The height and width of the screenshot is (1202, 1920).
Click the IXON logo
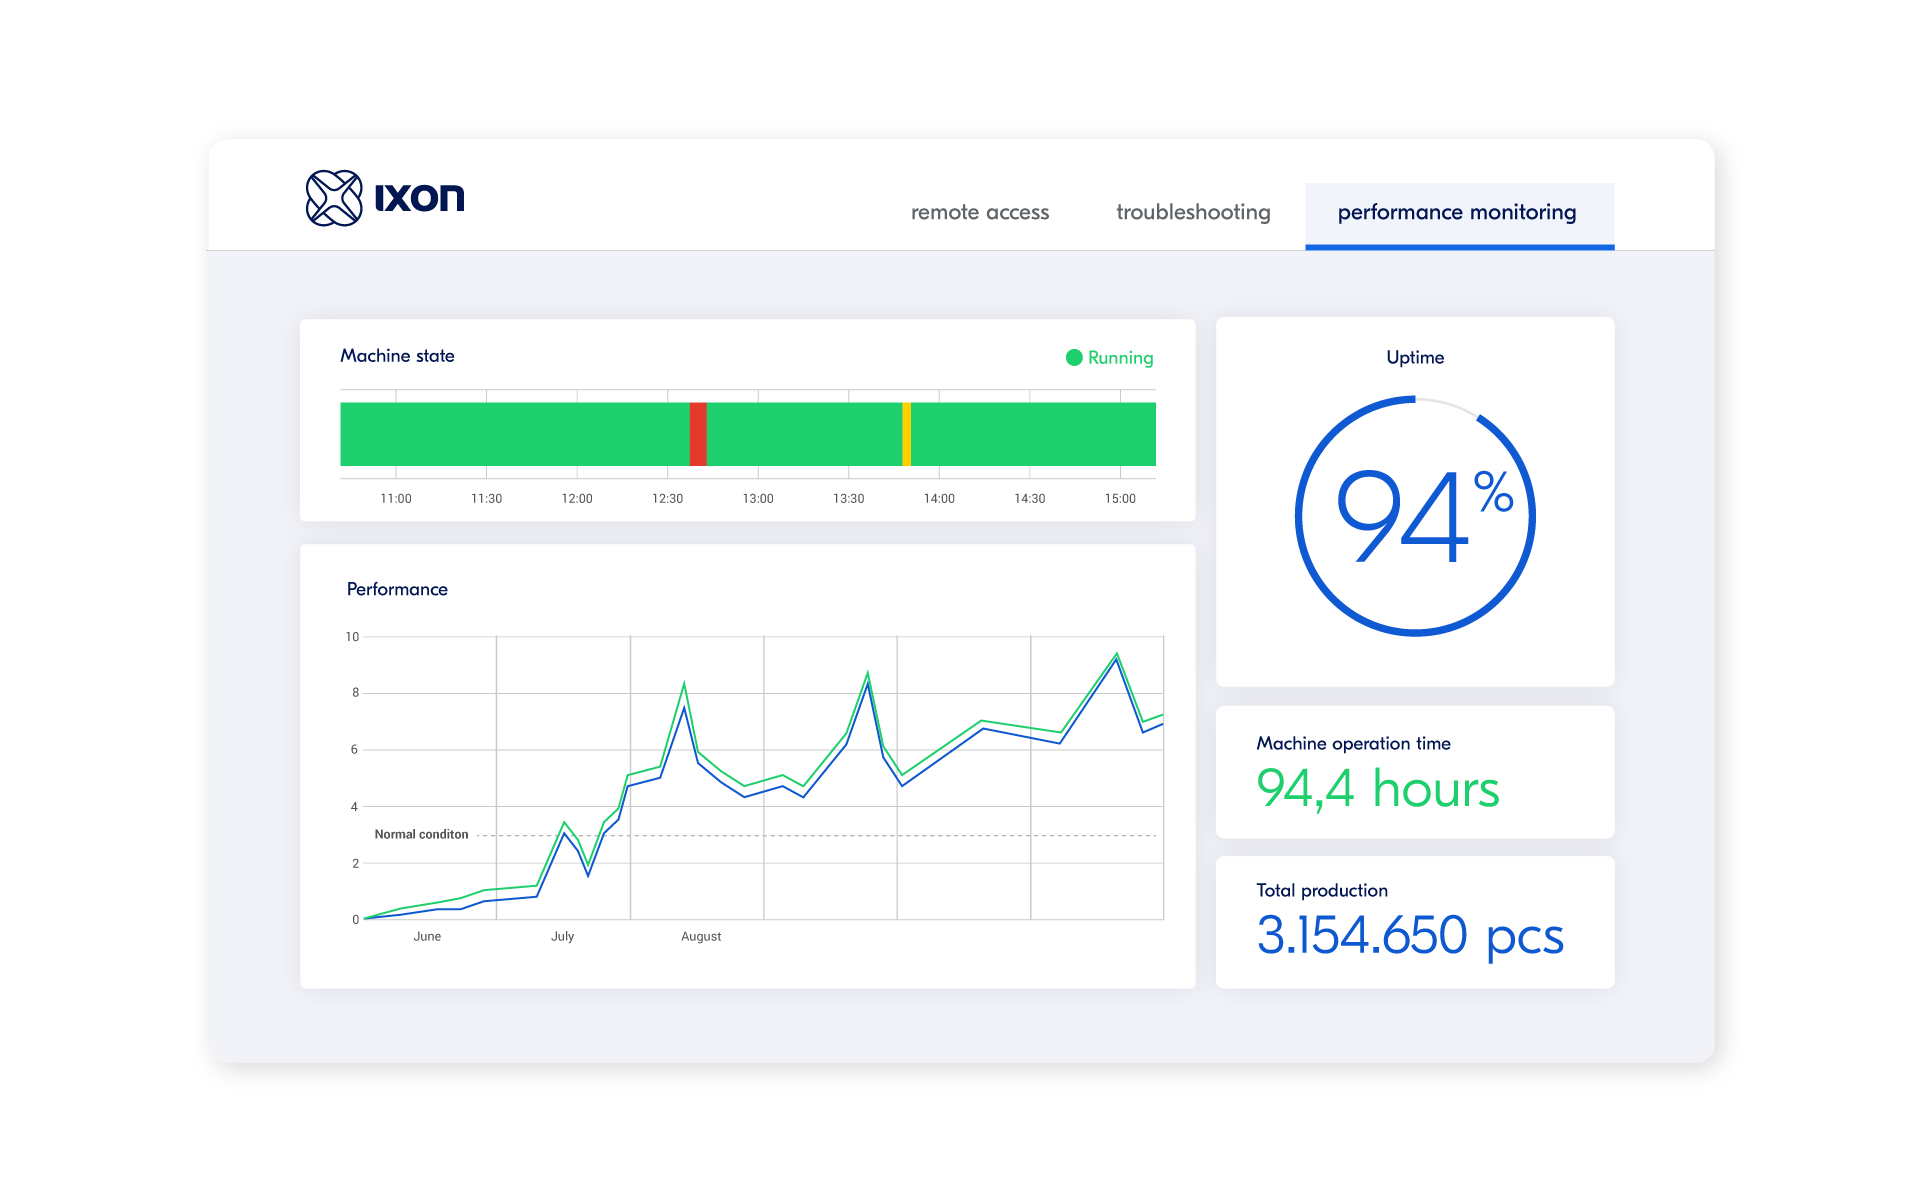pos(386,197)
